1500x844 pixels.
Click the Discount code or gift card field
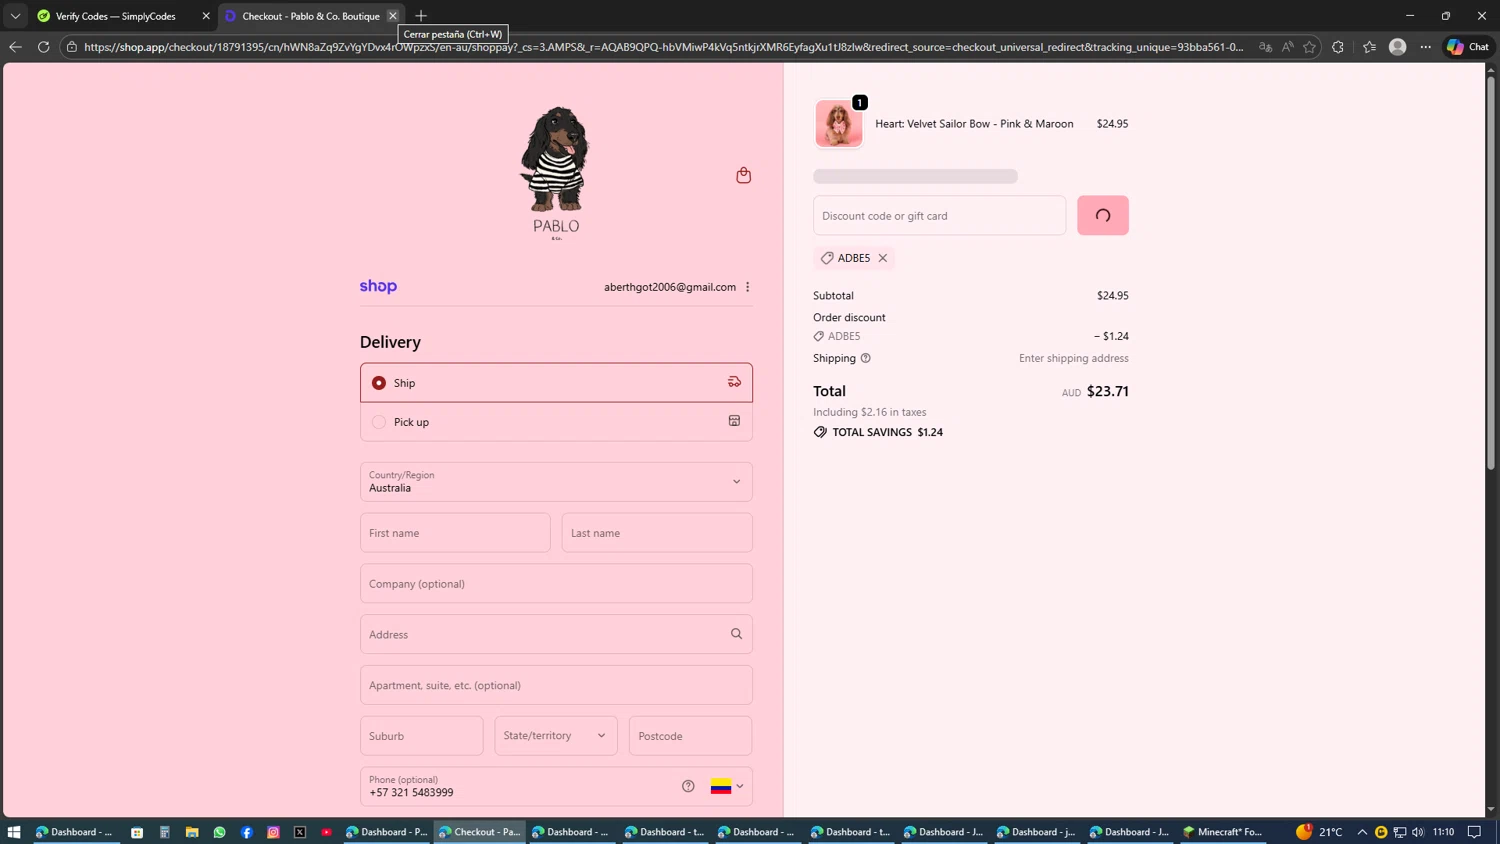[x=939, y=215]
